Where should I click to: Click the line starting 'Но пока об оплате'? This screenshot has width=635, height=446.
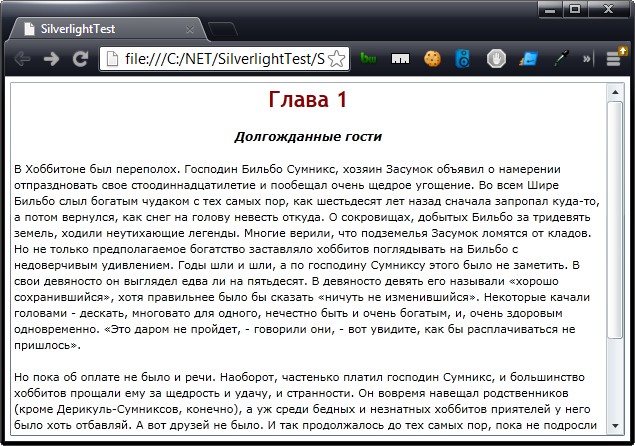(x=299, y=377)
